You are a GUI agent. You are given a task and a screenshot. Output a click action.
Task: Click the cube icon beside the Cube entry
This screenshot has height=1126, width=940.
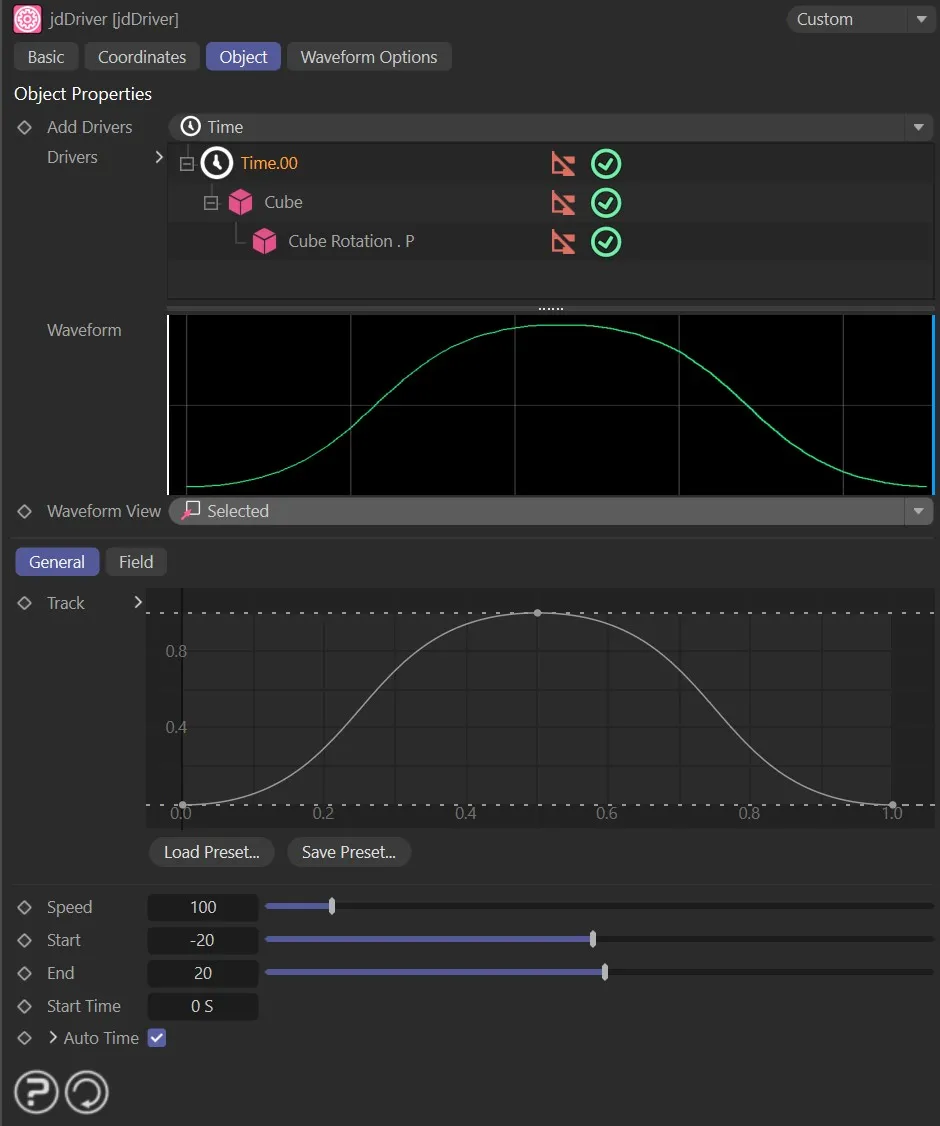240,202
